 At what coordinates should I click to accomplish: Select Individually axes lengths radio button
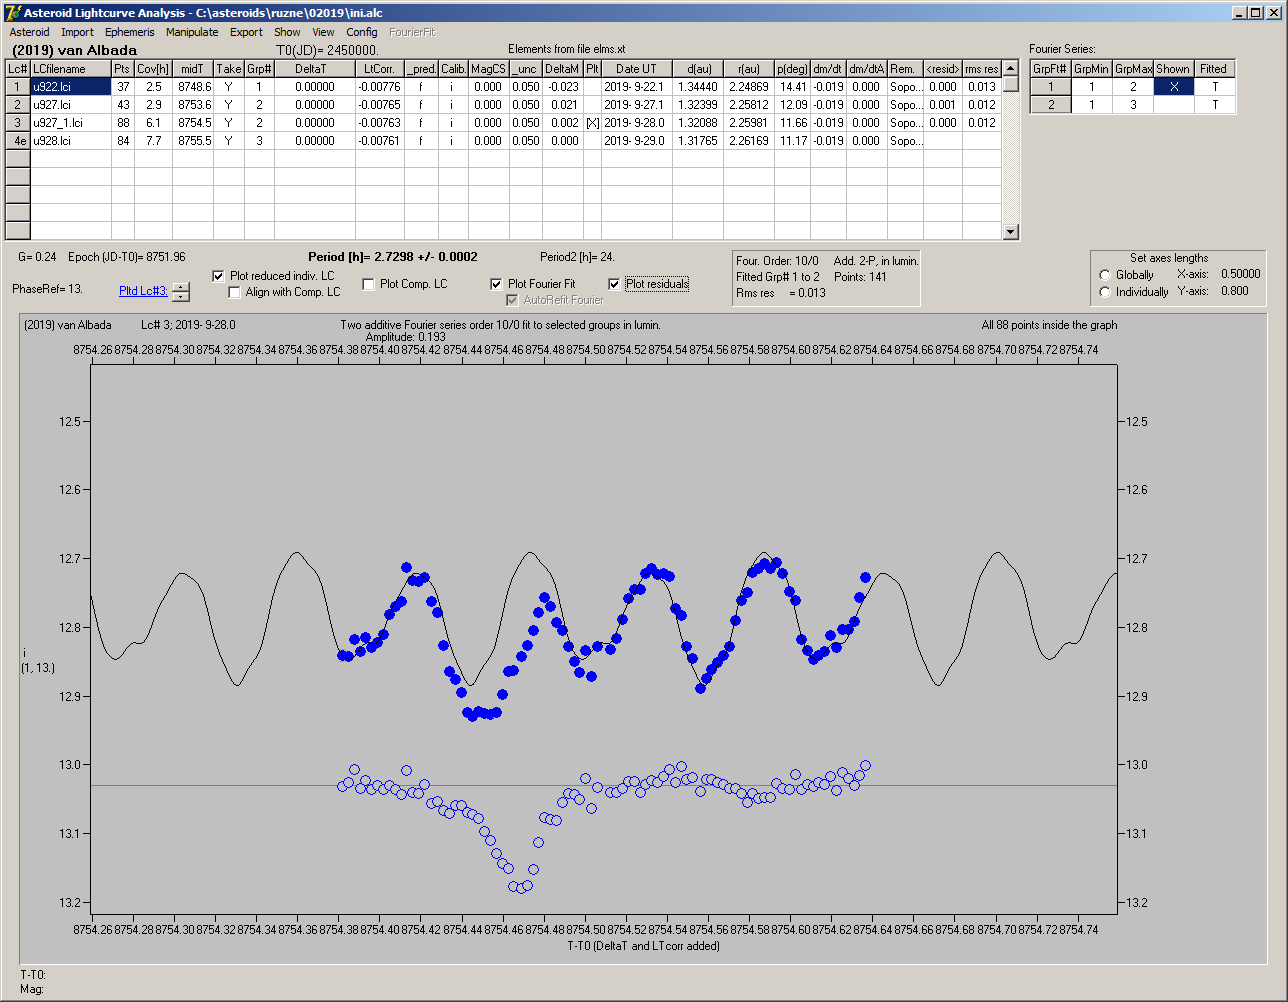[x=1104, y=292]
